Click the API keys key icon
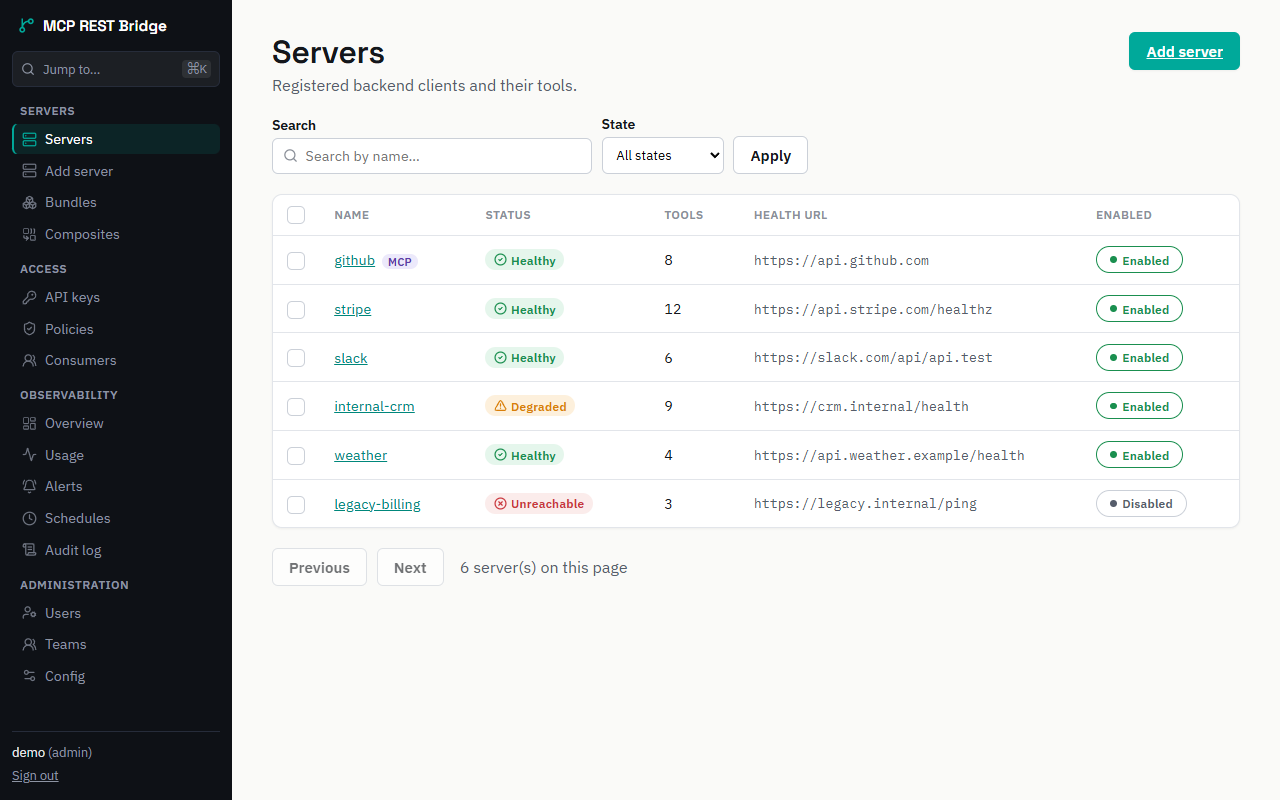This screenshot has width=1280, height=800. (x=29, y=297)
